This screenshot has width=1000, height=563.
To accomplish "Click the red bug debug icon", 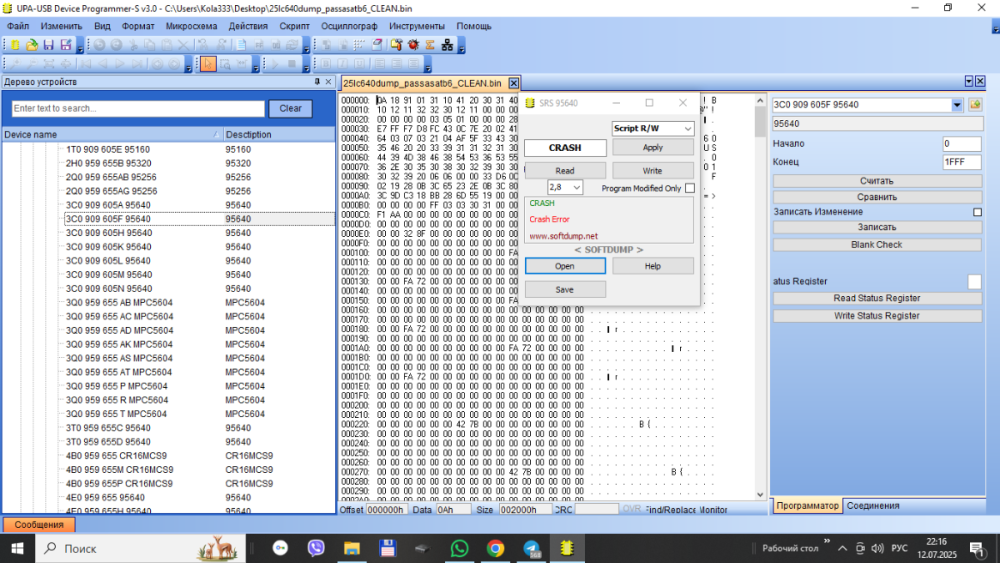I will pyautogui.click(x=413, y=45).
